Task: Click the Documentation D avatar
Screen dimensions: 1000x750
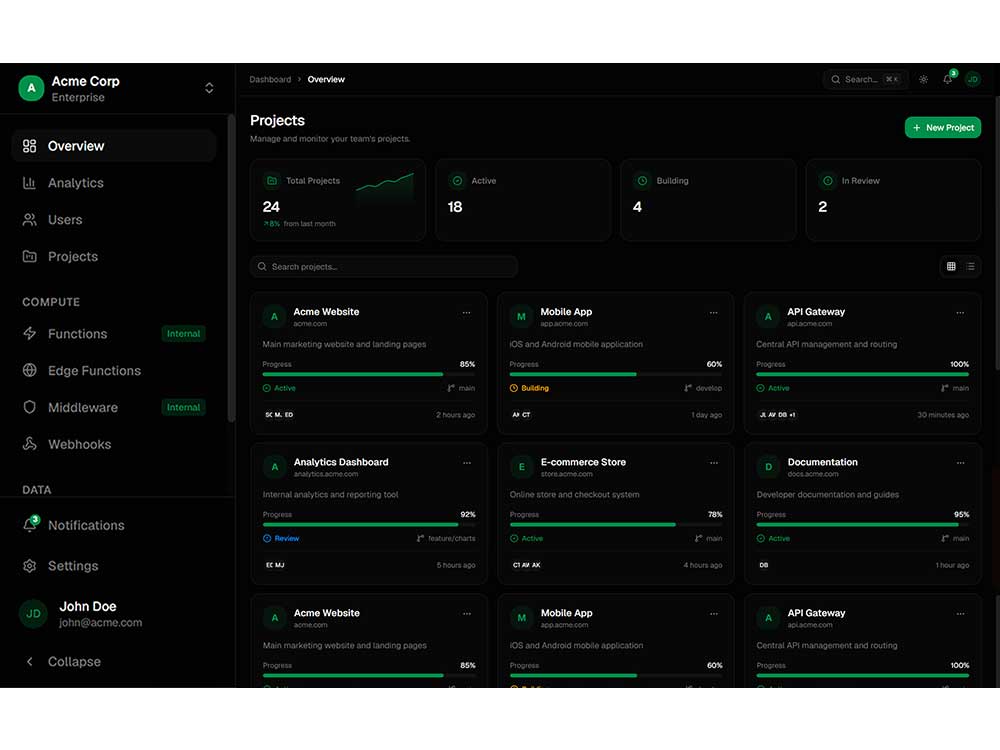Action: pyautogui.click(x=768, y=467)
